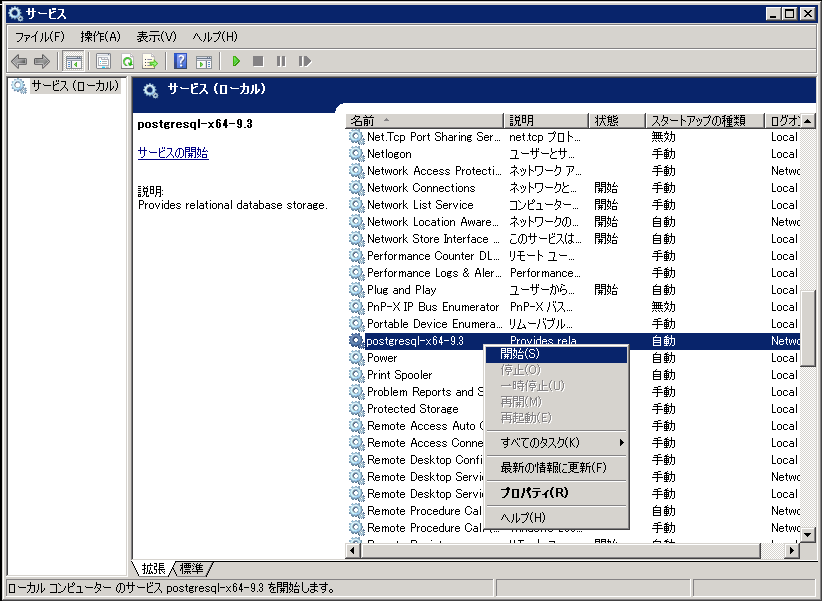The image size is (822, 601).
Task: Click the green Refresh toolbar icon
Action: 127,61
